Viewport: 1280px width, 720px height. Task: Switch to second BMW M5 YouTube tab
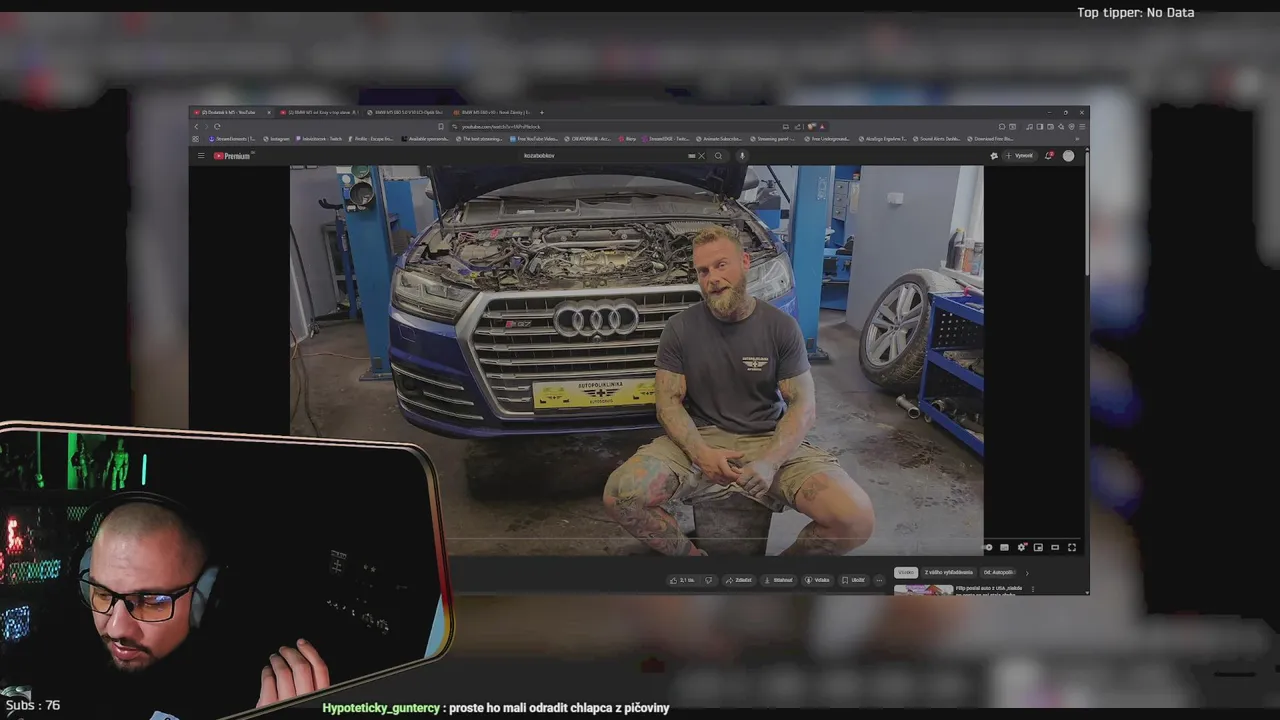point(319,112)
